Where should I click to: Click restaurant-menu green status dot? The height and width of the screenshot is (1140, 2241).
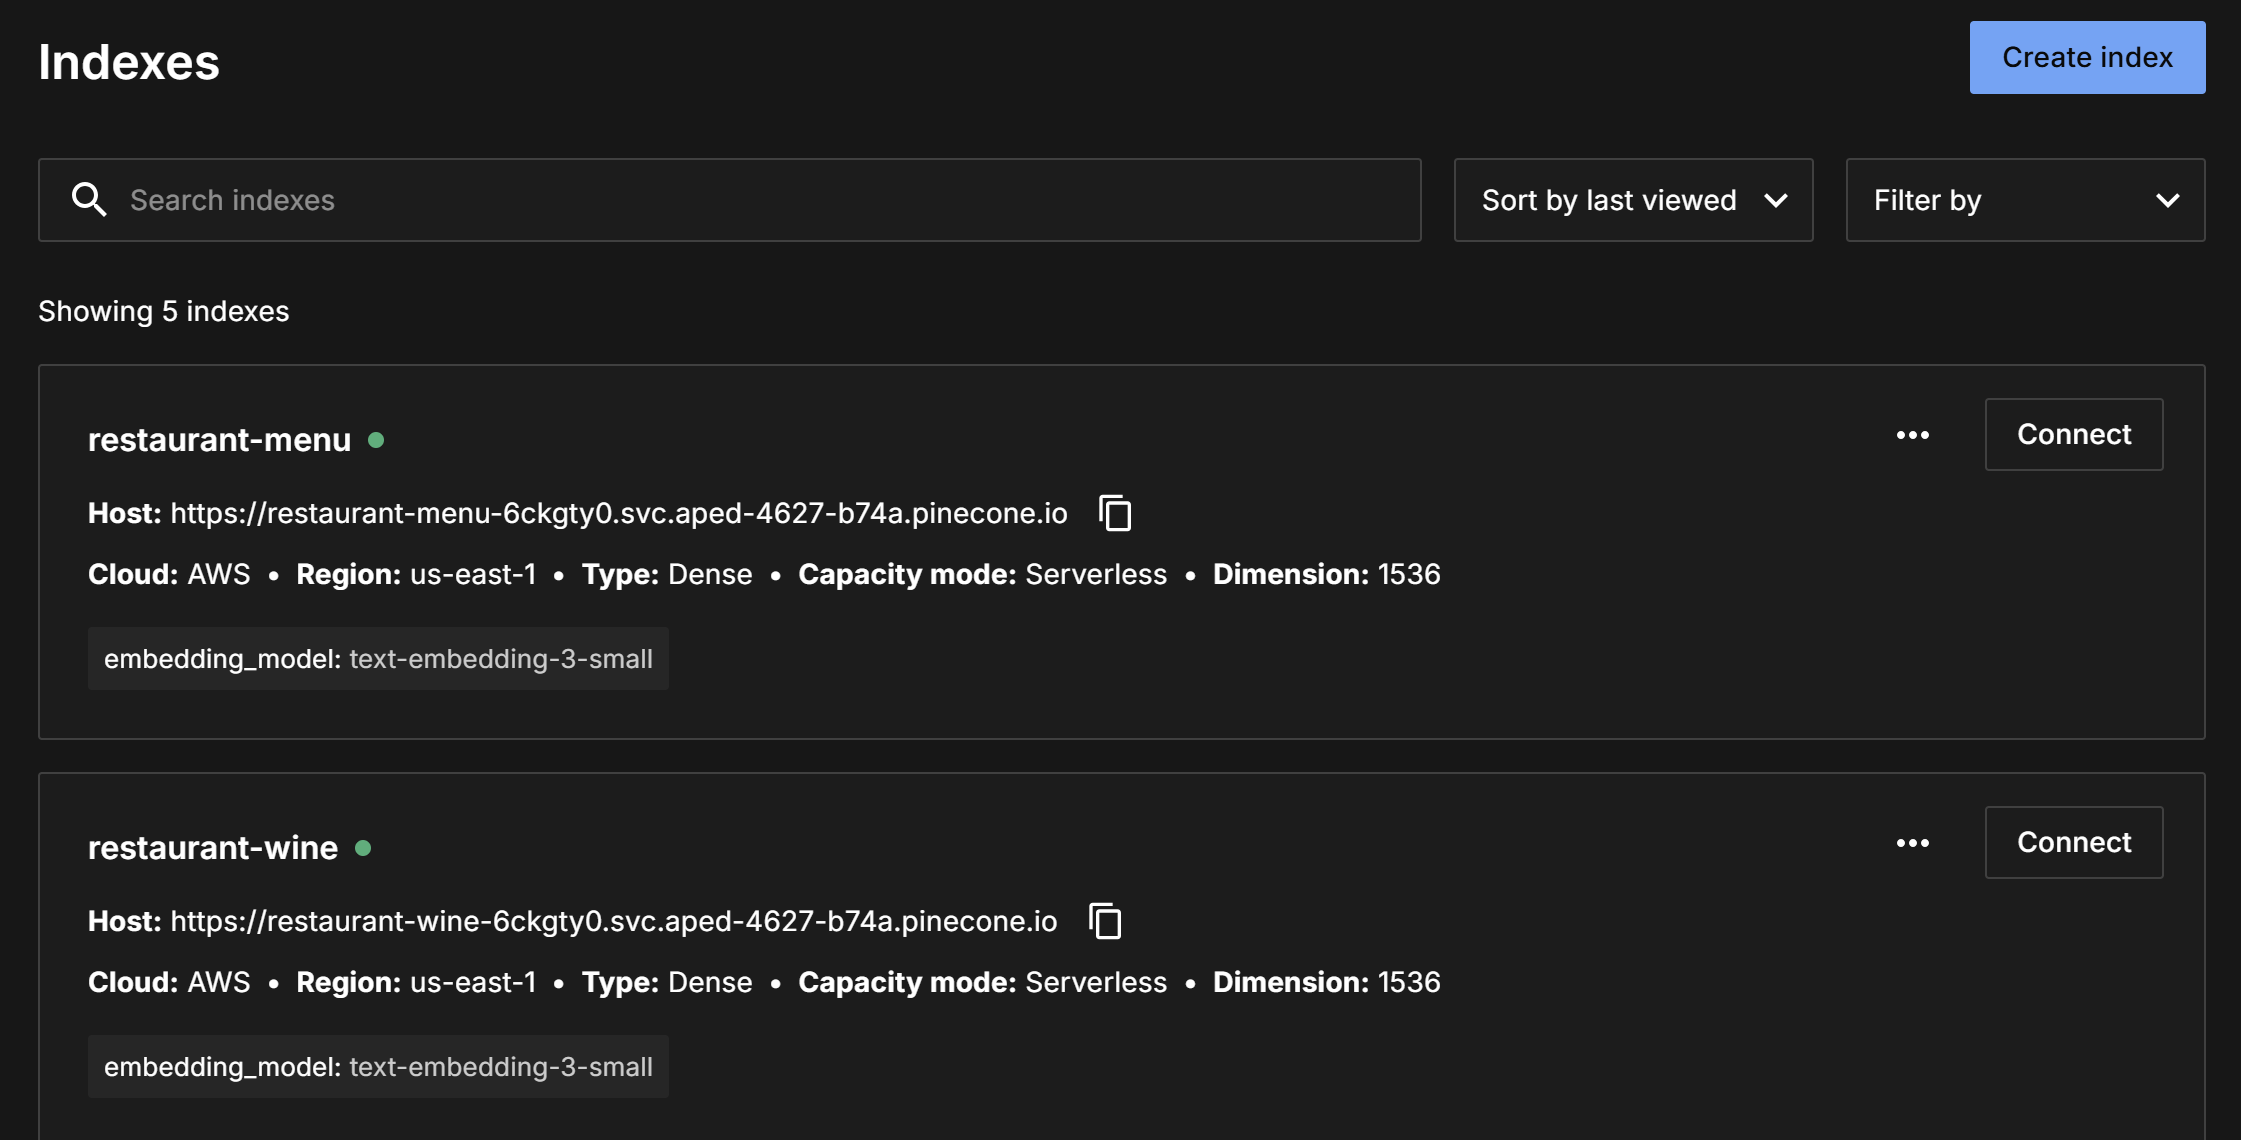376,440
